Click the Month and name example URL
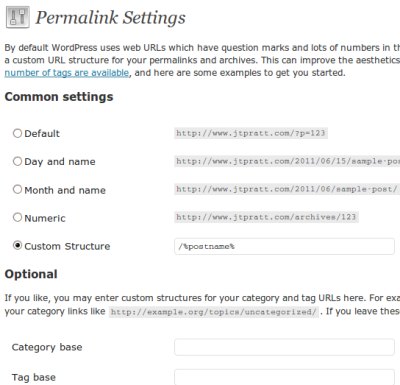The image size is (400, 385). pyautogui.click(x=287, y=189)
